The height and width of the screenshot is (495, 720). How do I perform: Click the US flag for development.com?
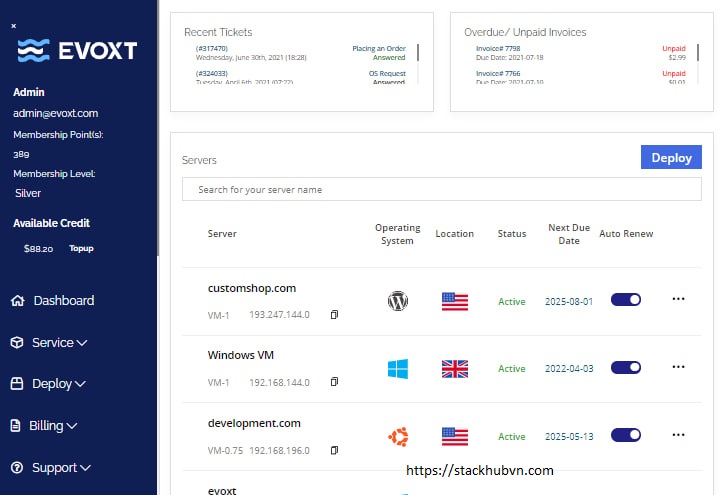tap(455, 436)
